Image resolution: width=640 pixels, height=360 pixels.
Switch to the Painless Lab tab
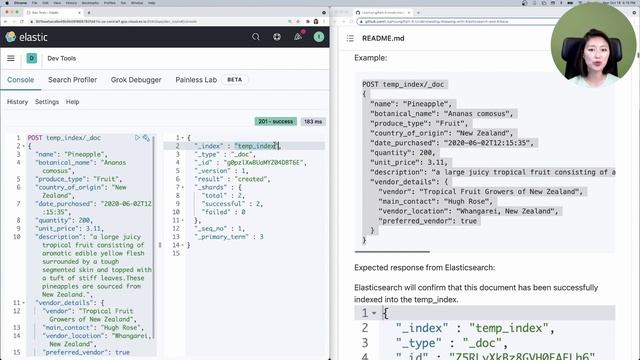click(x=196, y=80)
